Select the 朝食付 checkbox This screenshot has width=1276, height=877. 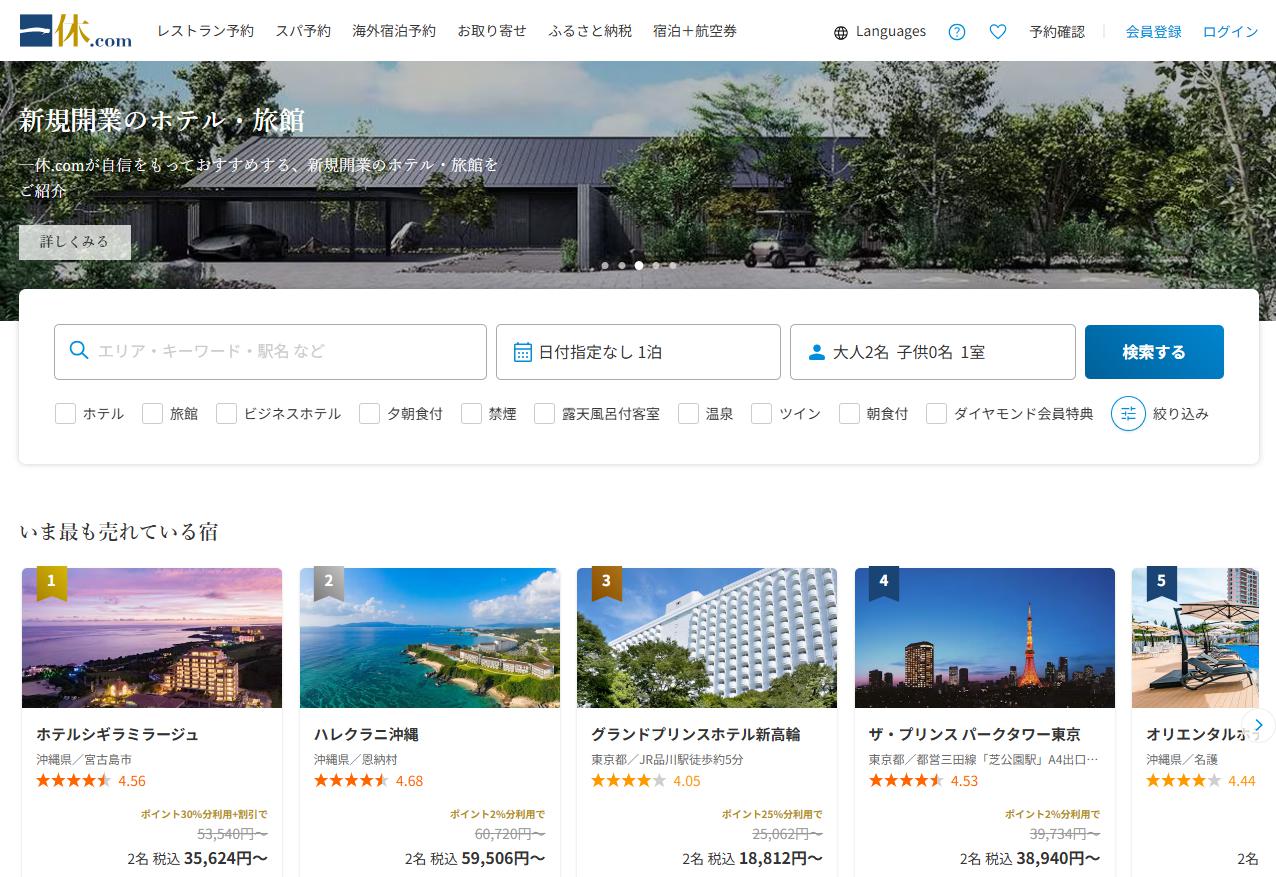tap(849, 413)
